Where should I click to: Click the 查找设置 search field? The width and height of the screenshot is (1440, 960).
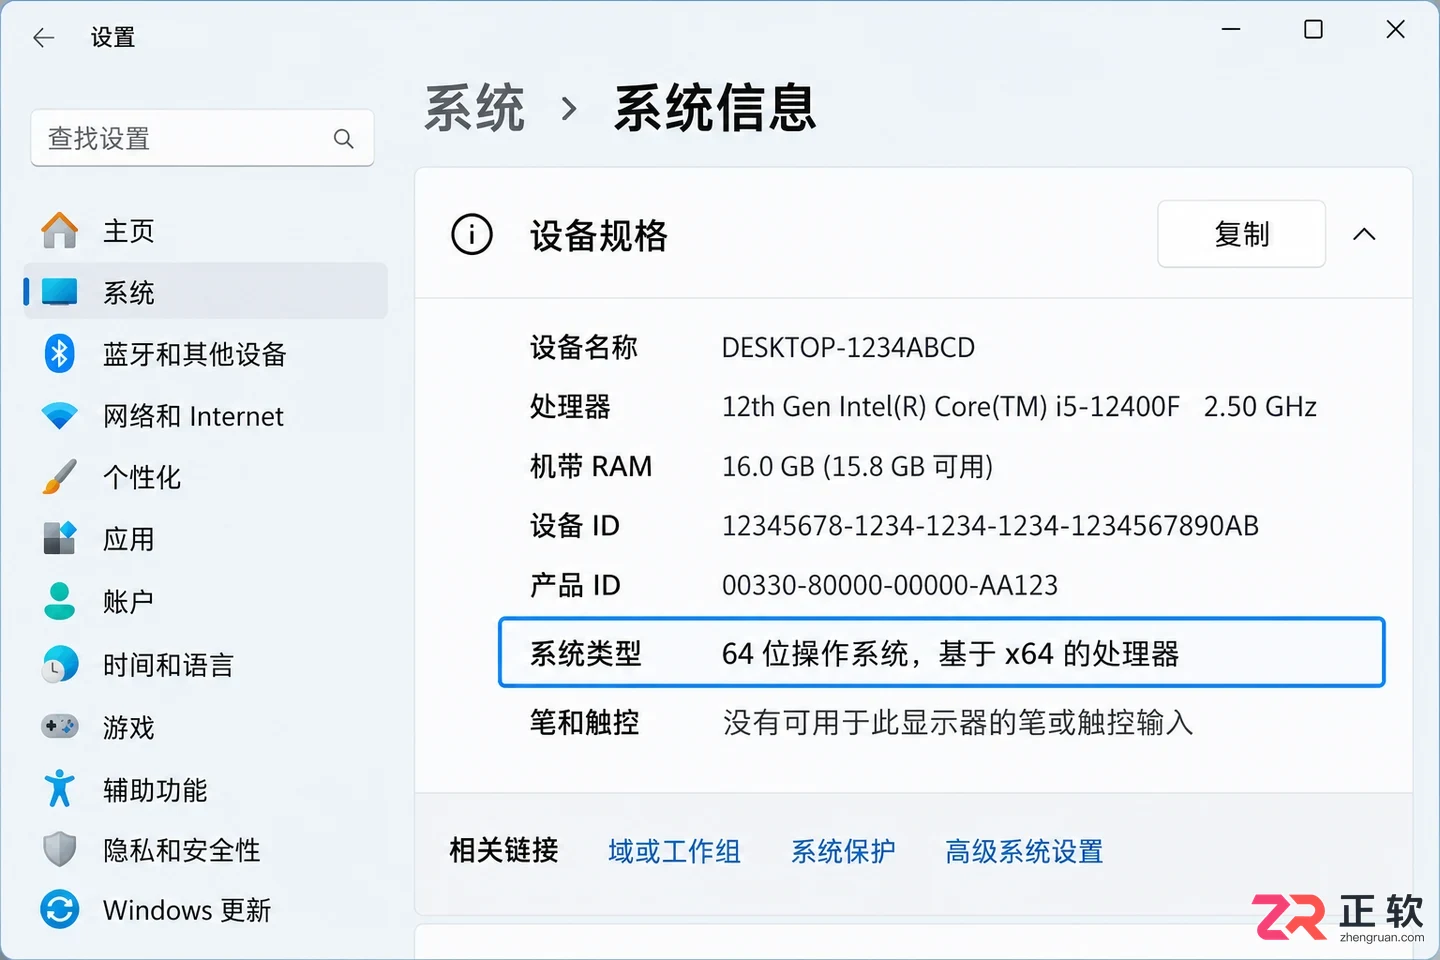(x=202, y=138)
